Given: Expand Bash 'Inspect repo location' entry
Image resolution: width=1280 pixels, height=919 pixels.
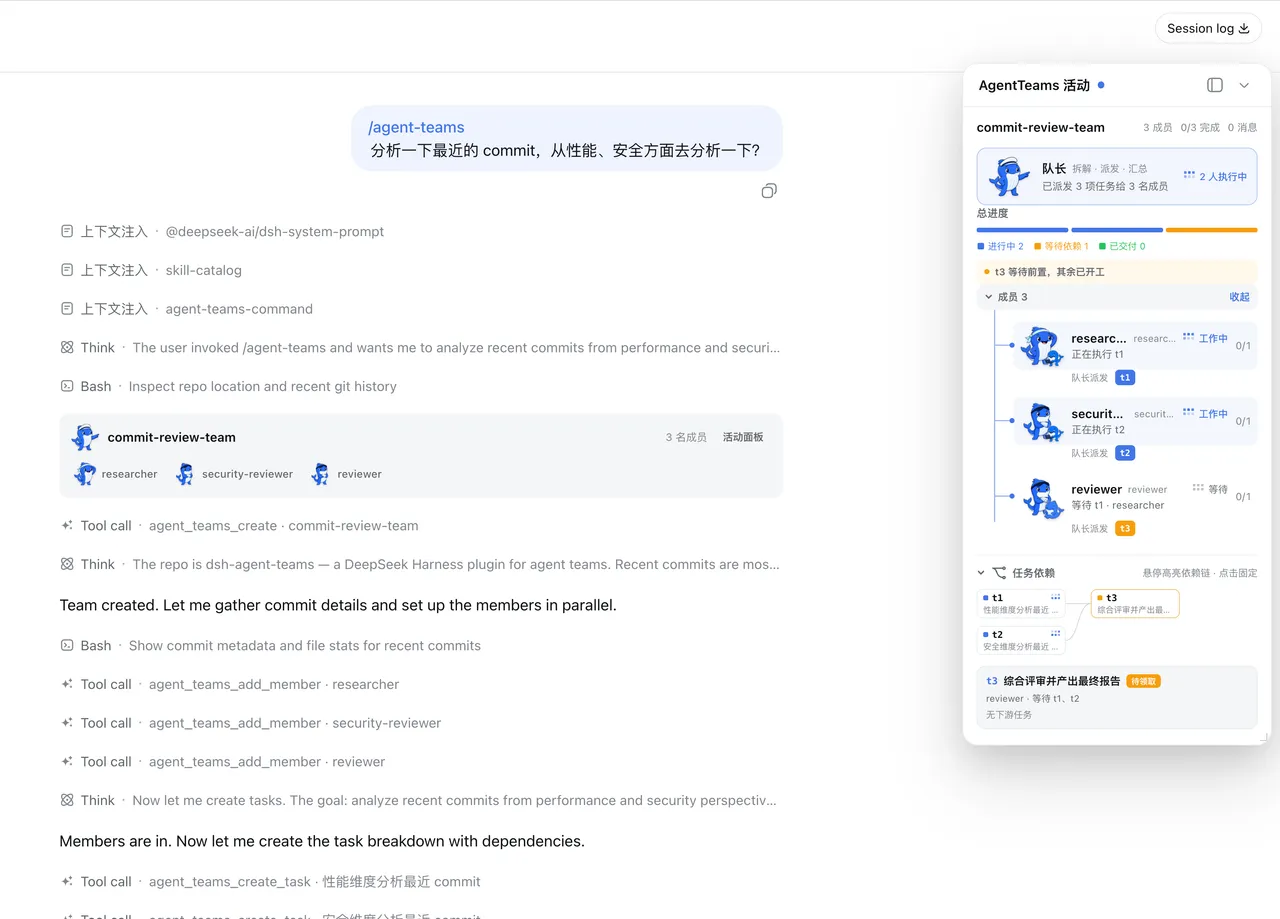Looking at the screenshot, I should tap(228, 386).
